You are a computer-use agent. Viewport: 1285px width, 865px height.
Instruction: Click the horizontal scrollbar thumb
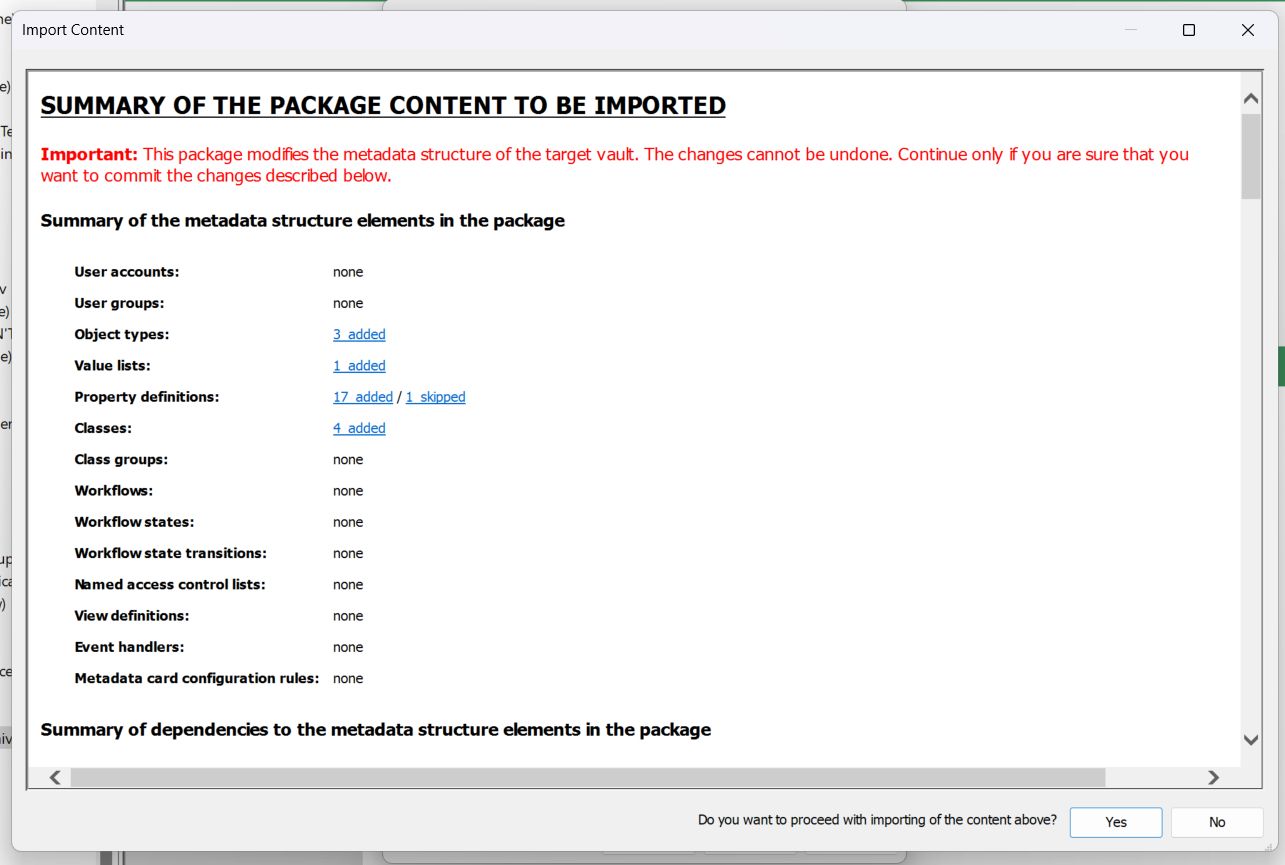(x=587, y=777)
